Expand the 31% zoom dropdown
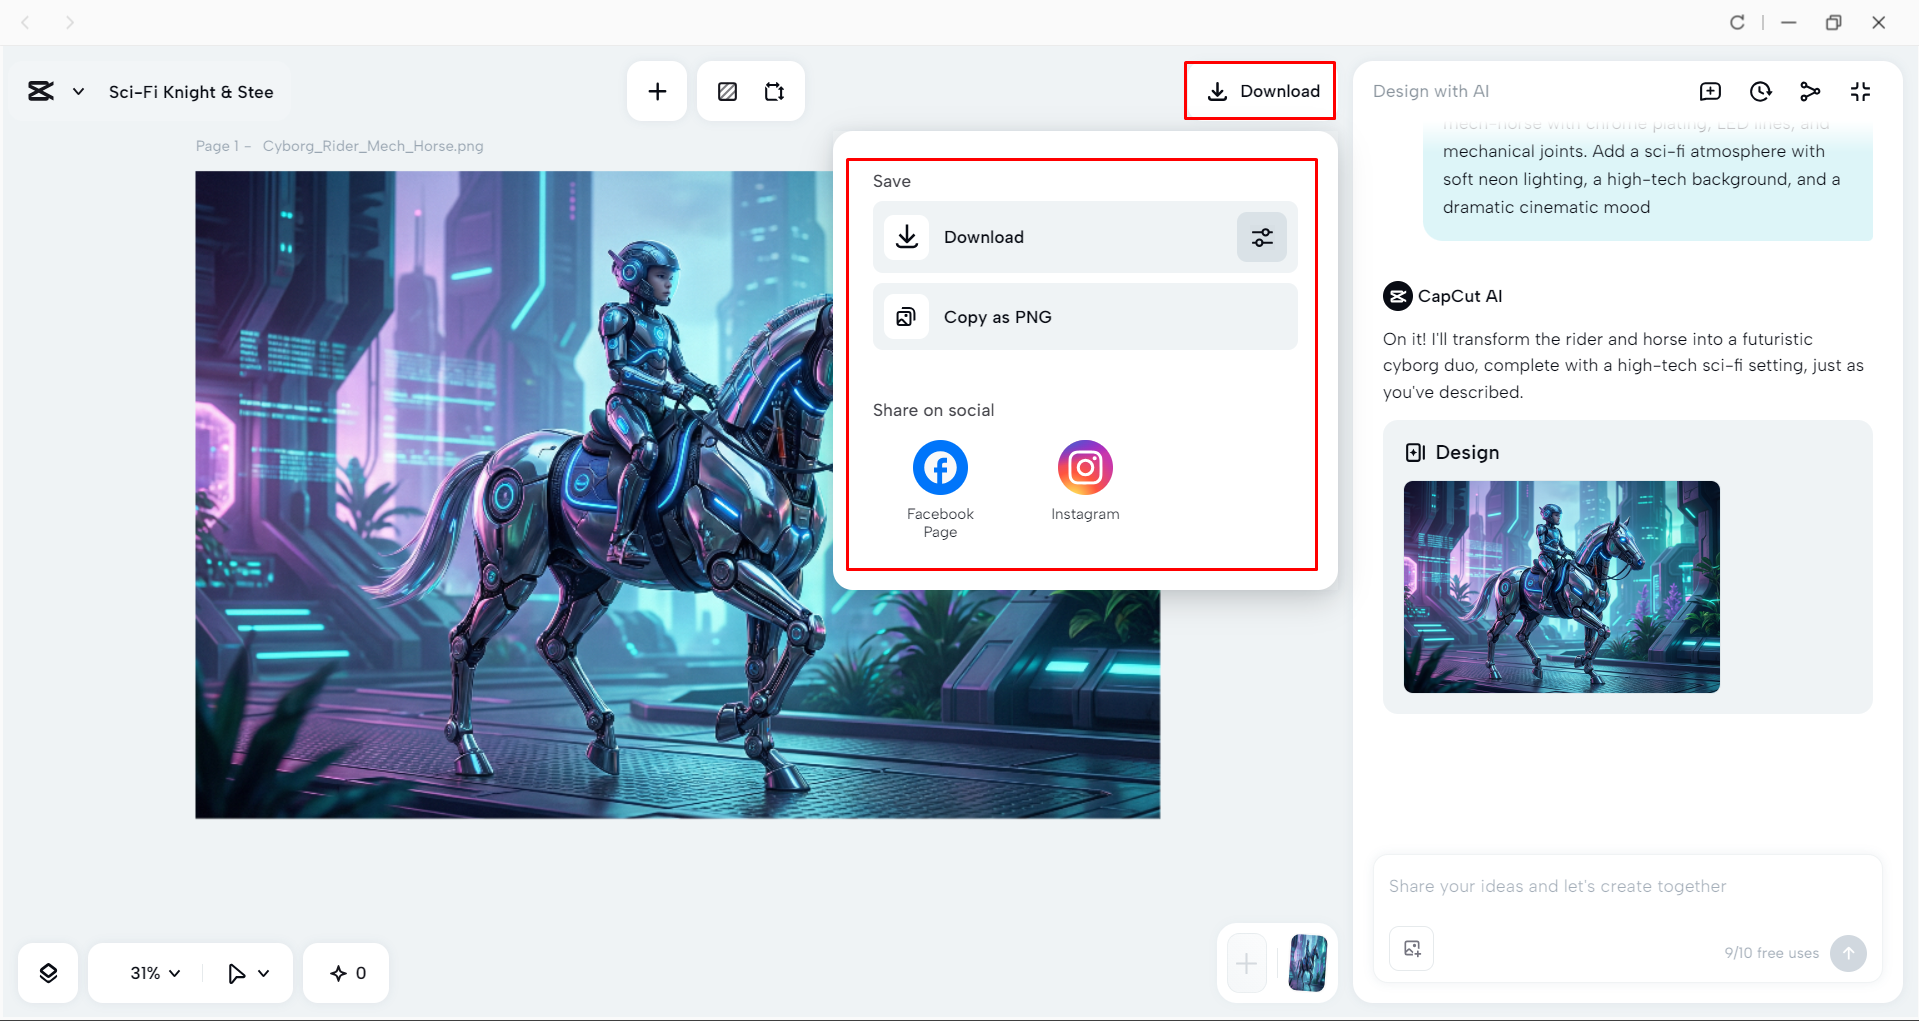Image resolution: width=1919 pixels, height=1021 pixels. click(x=155, y=973)
